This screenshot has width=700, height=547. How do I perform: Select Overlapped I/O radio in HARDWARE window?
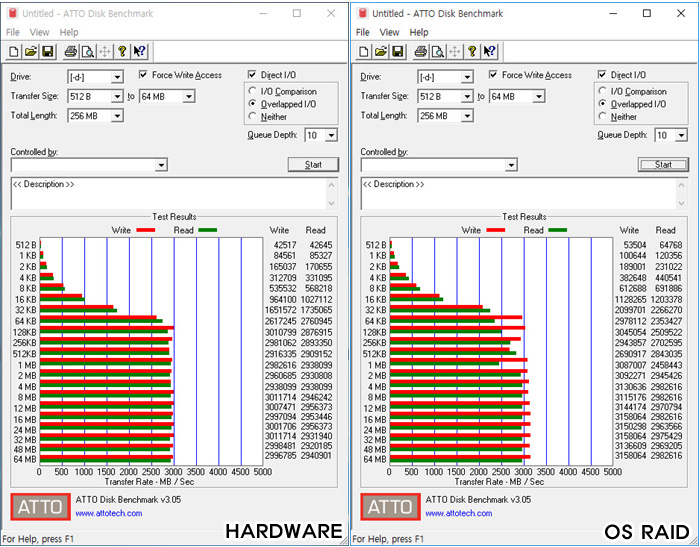[x=252, y=104]
